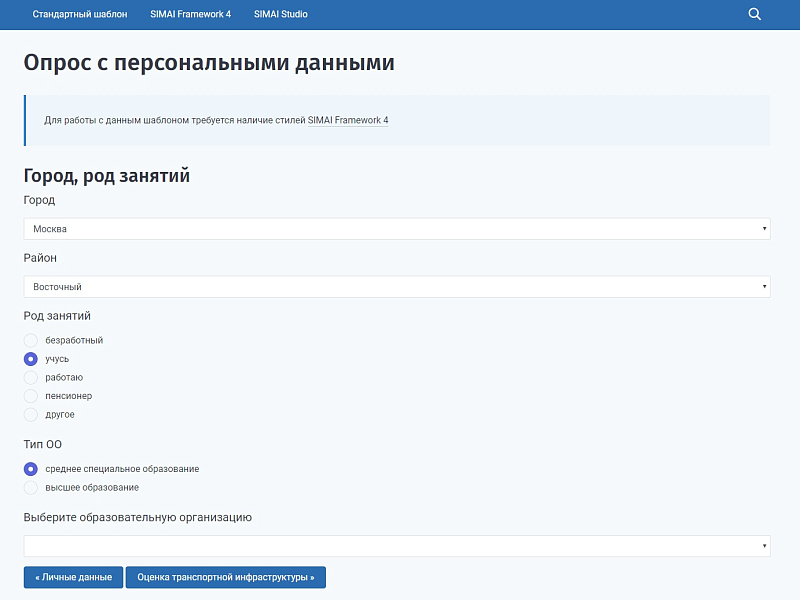Click the arrow on the organization dropdown

(x=762, y=546)
